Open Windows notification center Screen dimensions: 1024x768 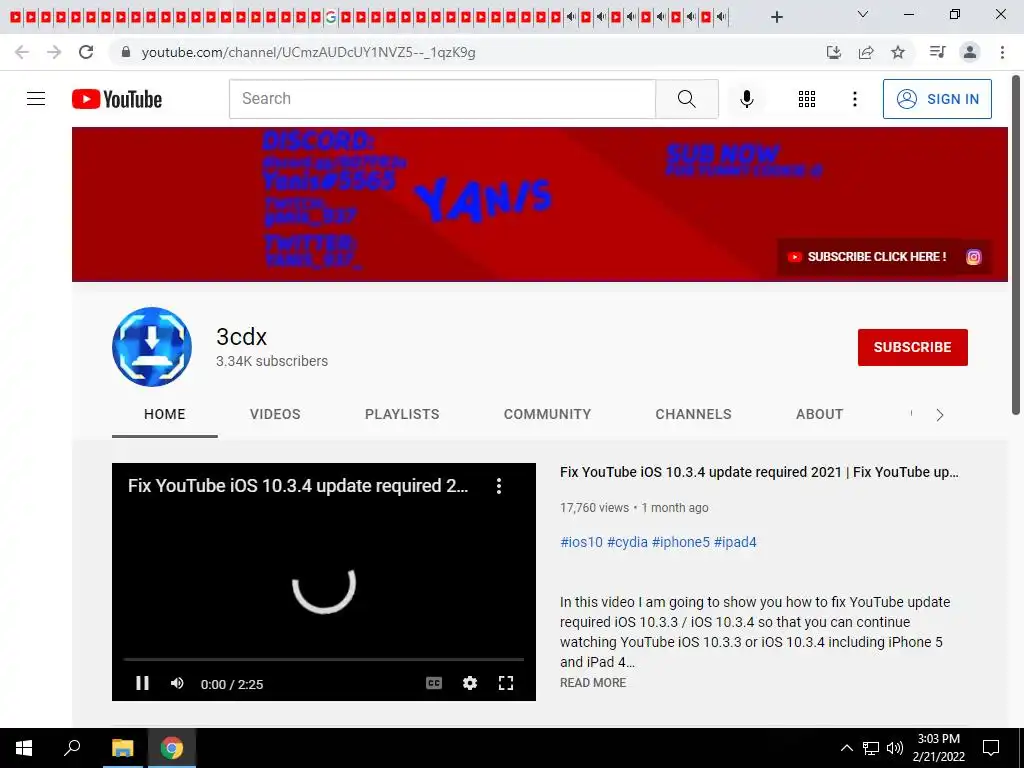991,748
